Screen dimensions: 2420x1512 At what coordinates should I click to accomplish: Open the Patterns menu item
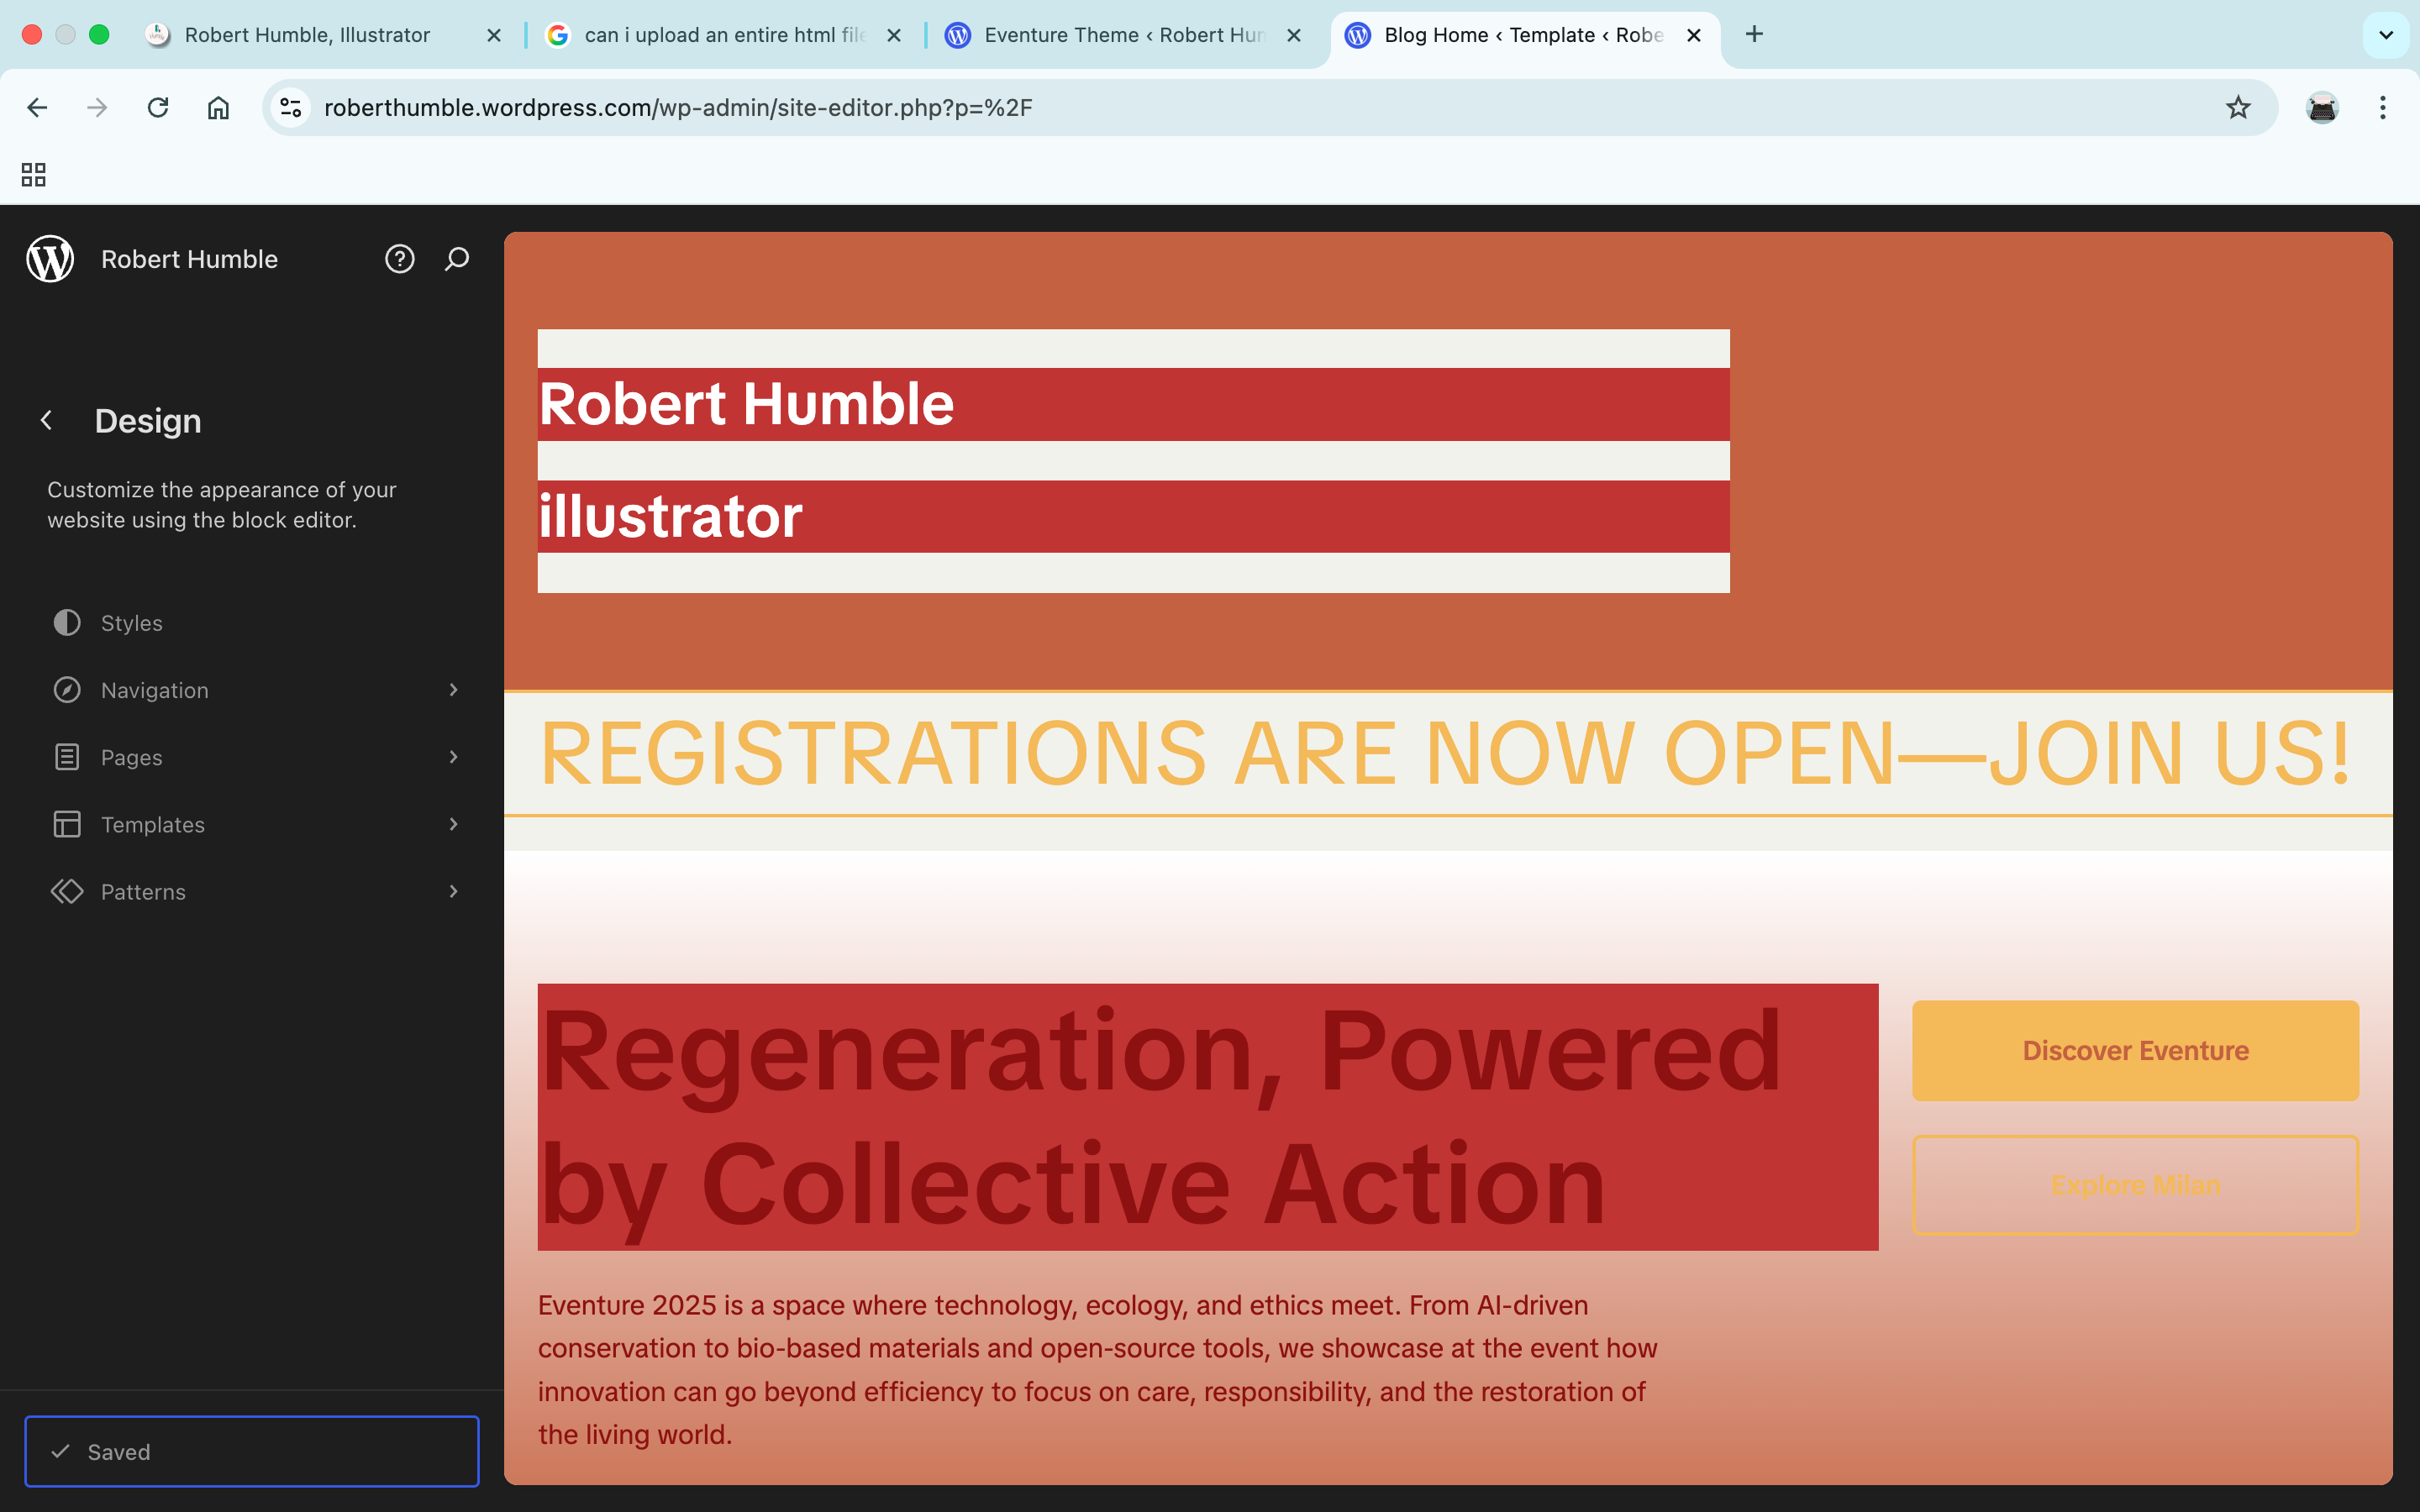pos(252,891)
